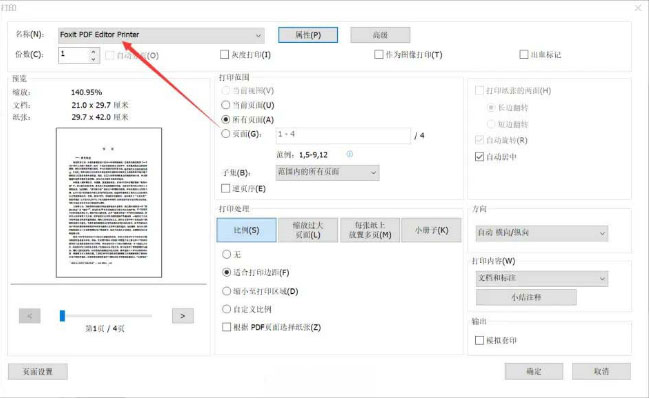The height and width of the screenshot is (399, 650).
Task: Click the 小结注释 summarize comments button
Action: 526,297
